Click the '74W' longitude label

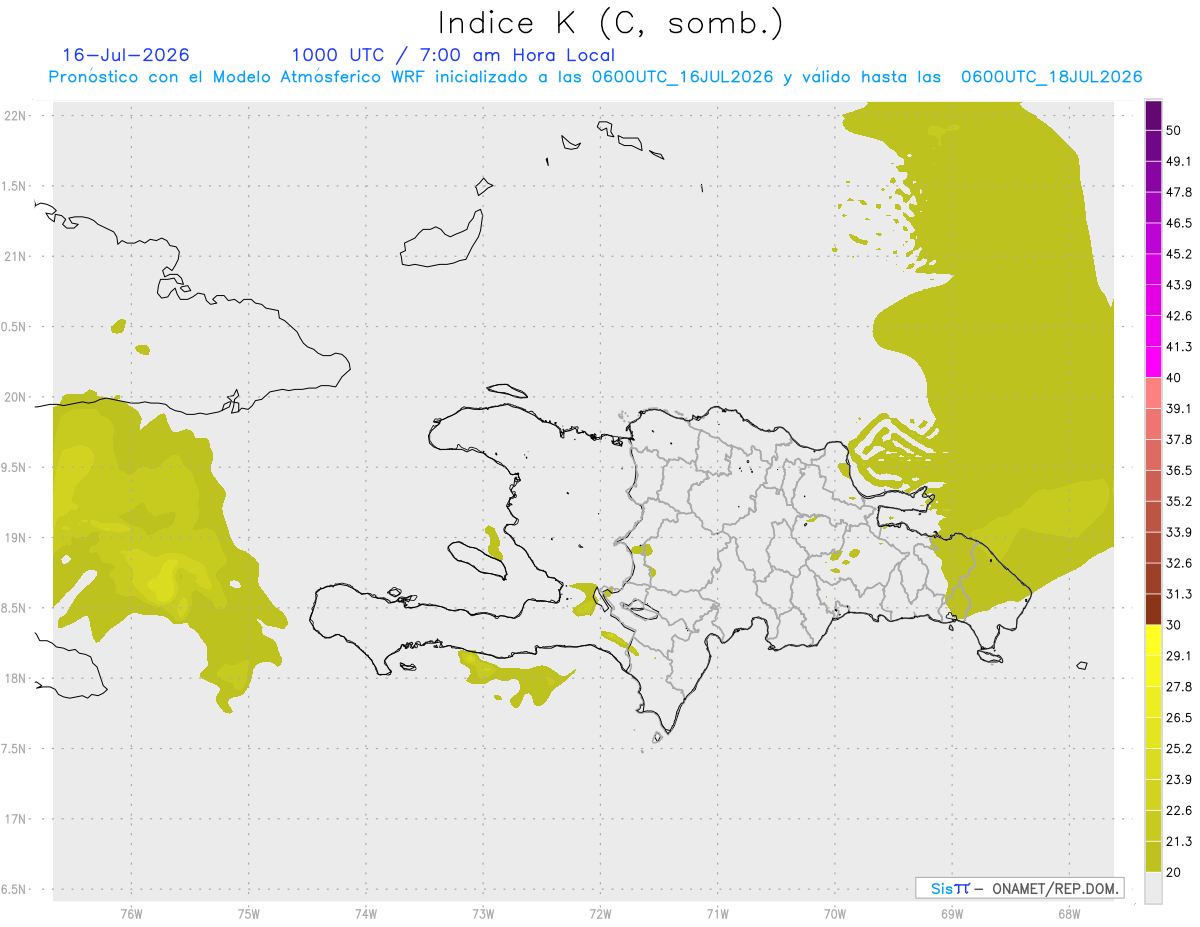pos(365,913)
